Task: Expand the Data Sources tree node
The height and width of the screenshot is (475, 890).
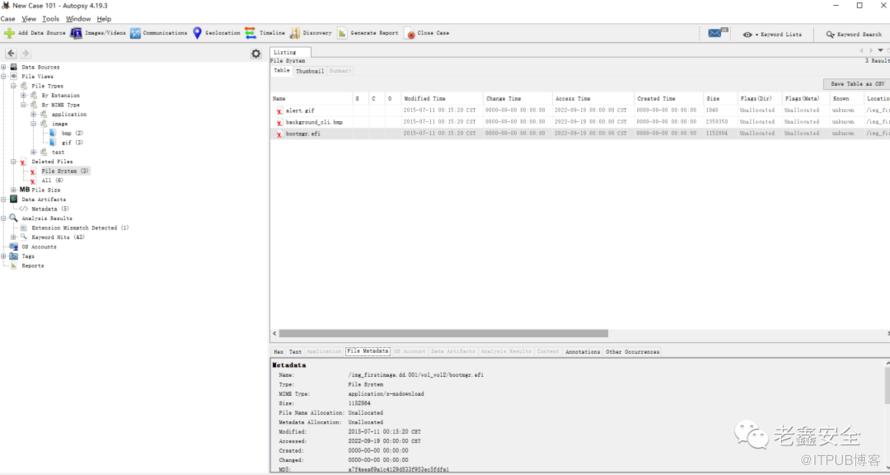Action: coord(4,67)
